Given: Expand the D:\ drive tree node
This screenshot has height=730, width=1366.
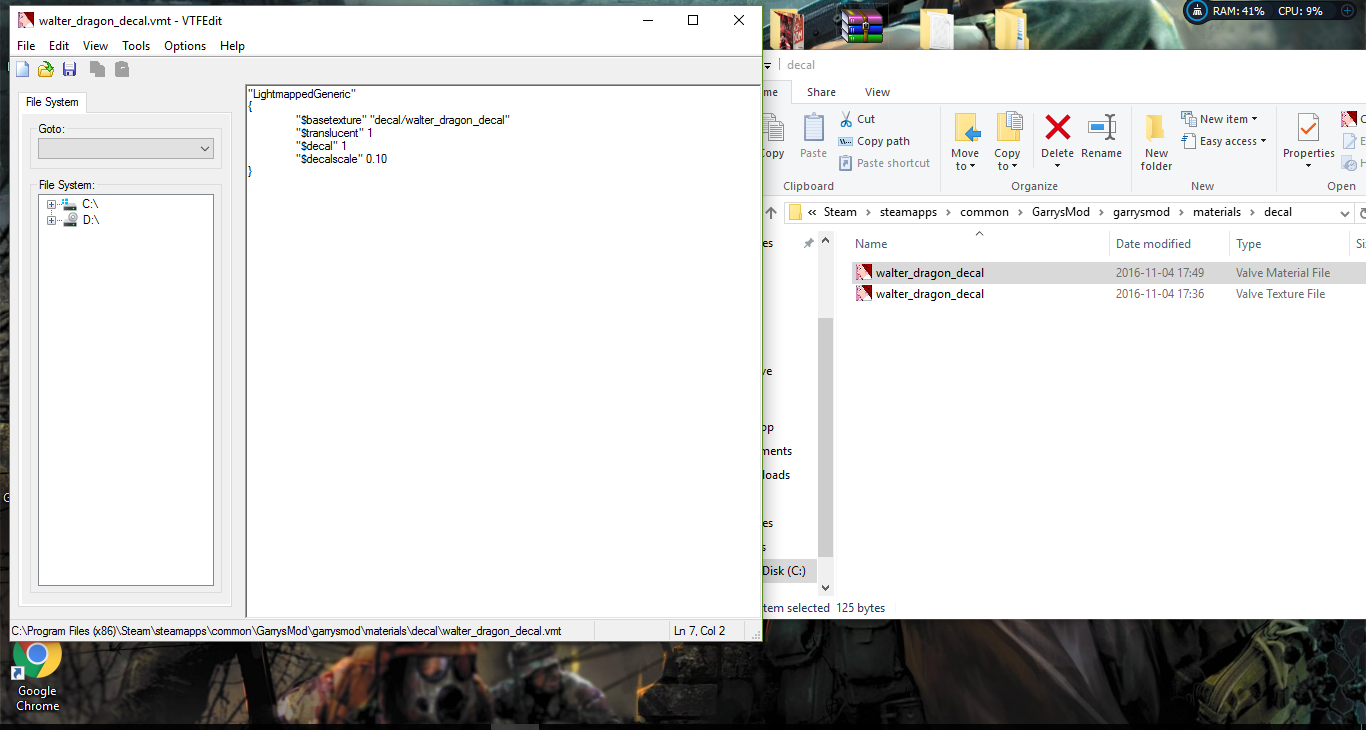Looking at the screenshot, I should 51,221.
